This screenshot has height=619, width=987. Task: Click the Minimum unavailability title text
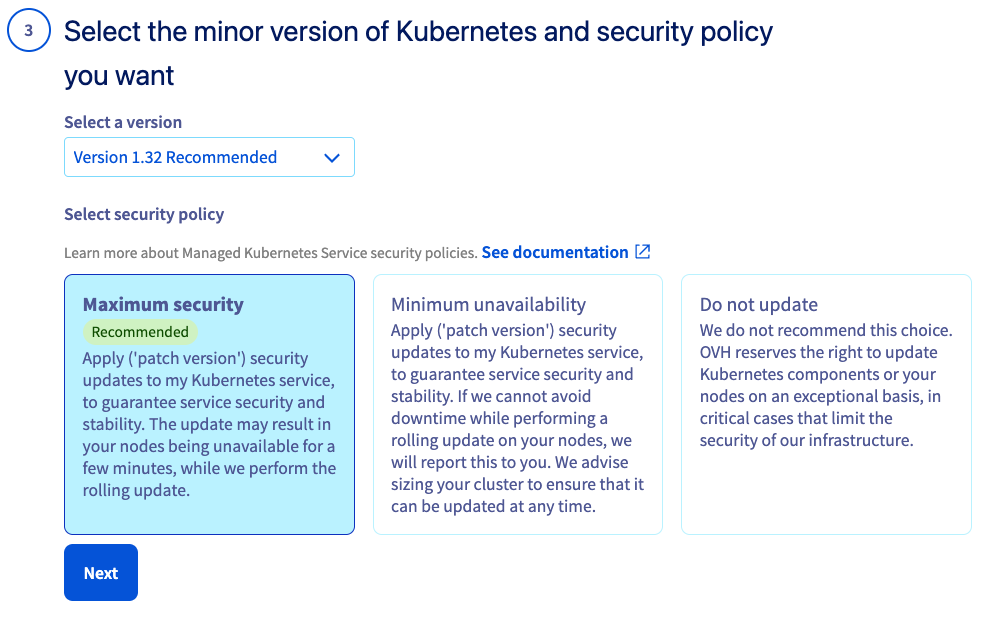tap(488, 304)
